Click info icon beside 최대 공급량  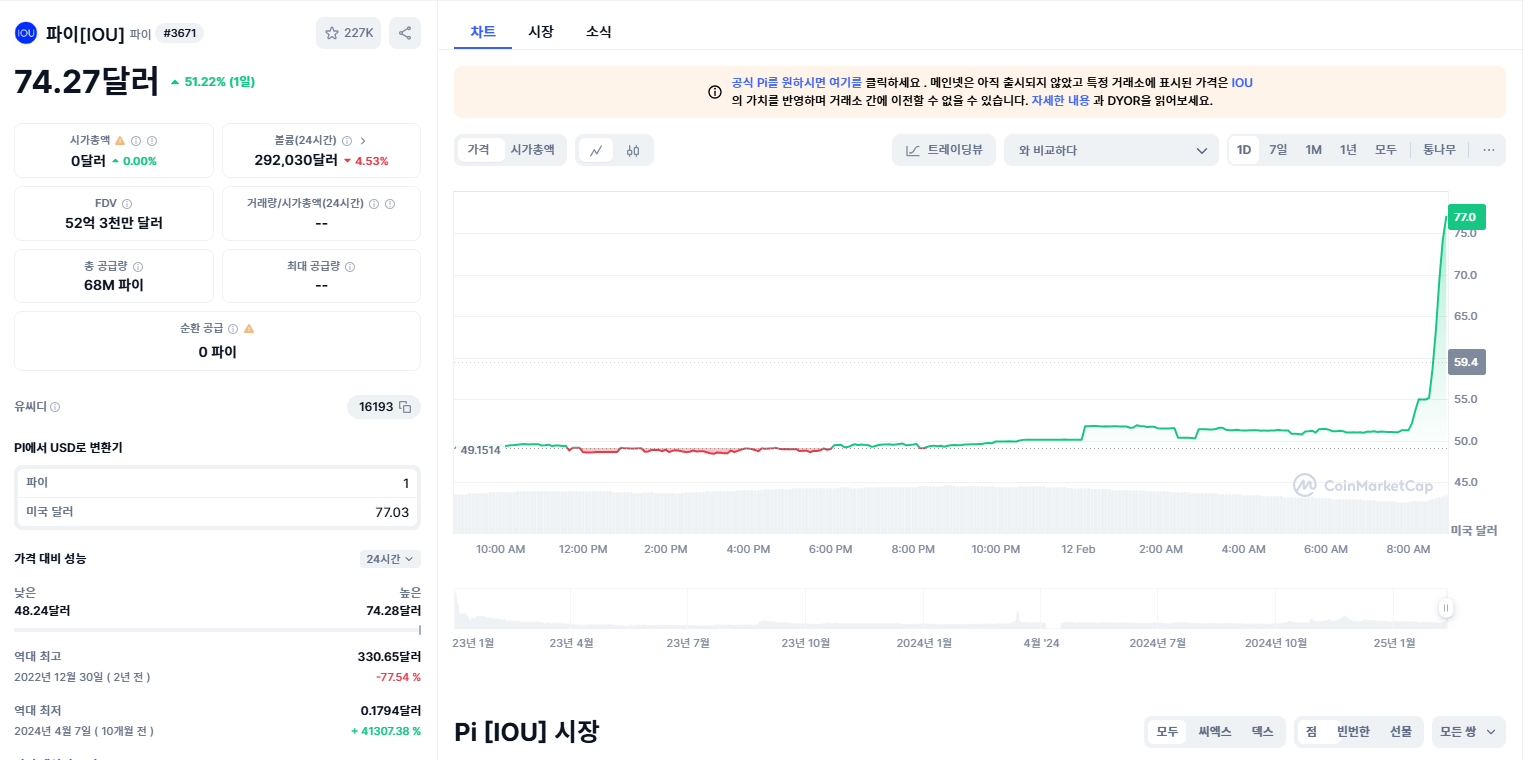[350, 267]
